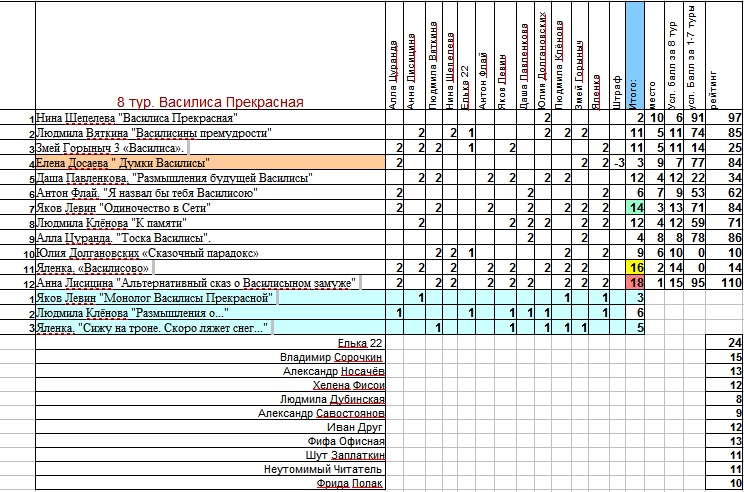Click the highlighted Елена Досаева "Думки Василисы" cell

[x=210, y=163]
